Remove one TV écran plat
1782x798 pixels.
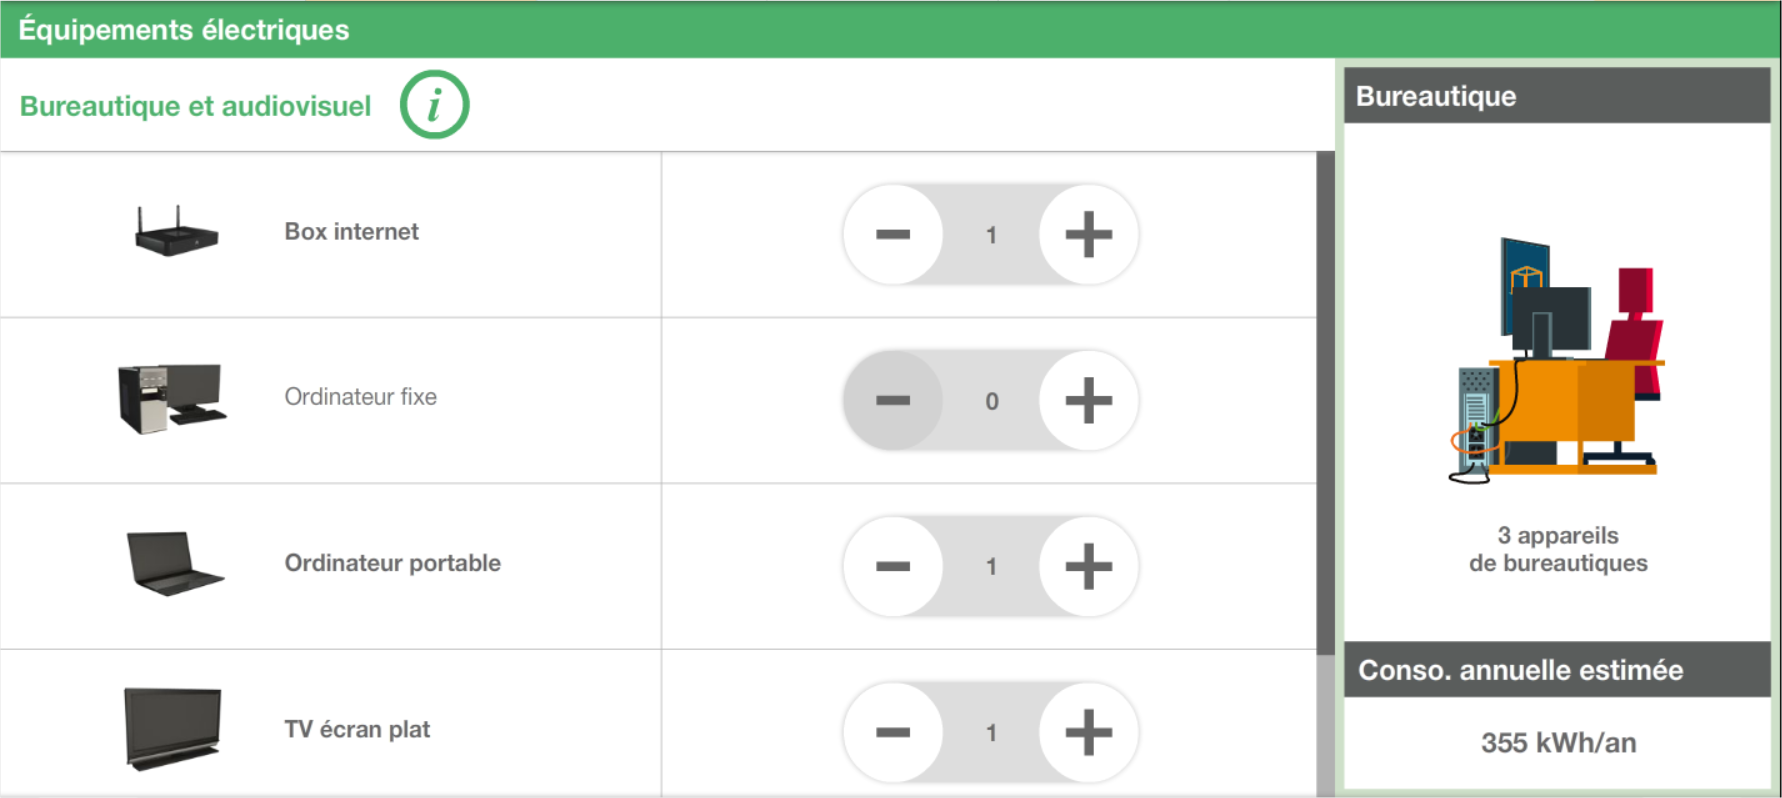[893, 733]
